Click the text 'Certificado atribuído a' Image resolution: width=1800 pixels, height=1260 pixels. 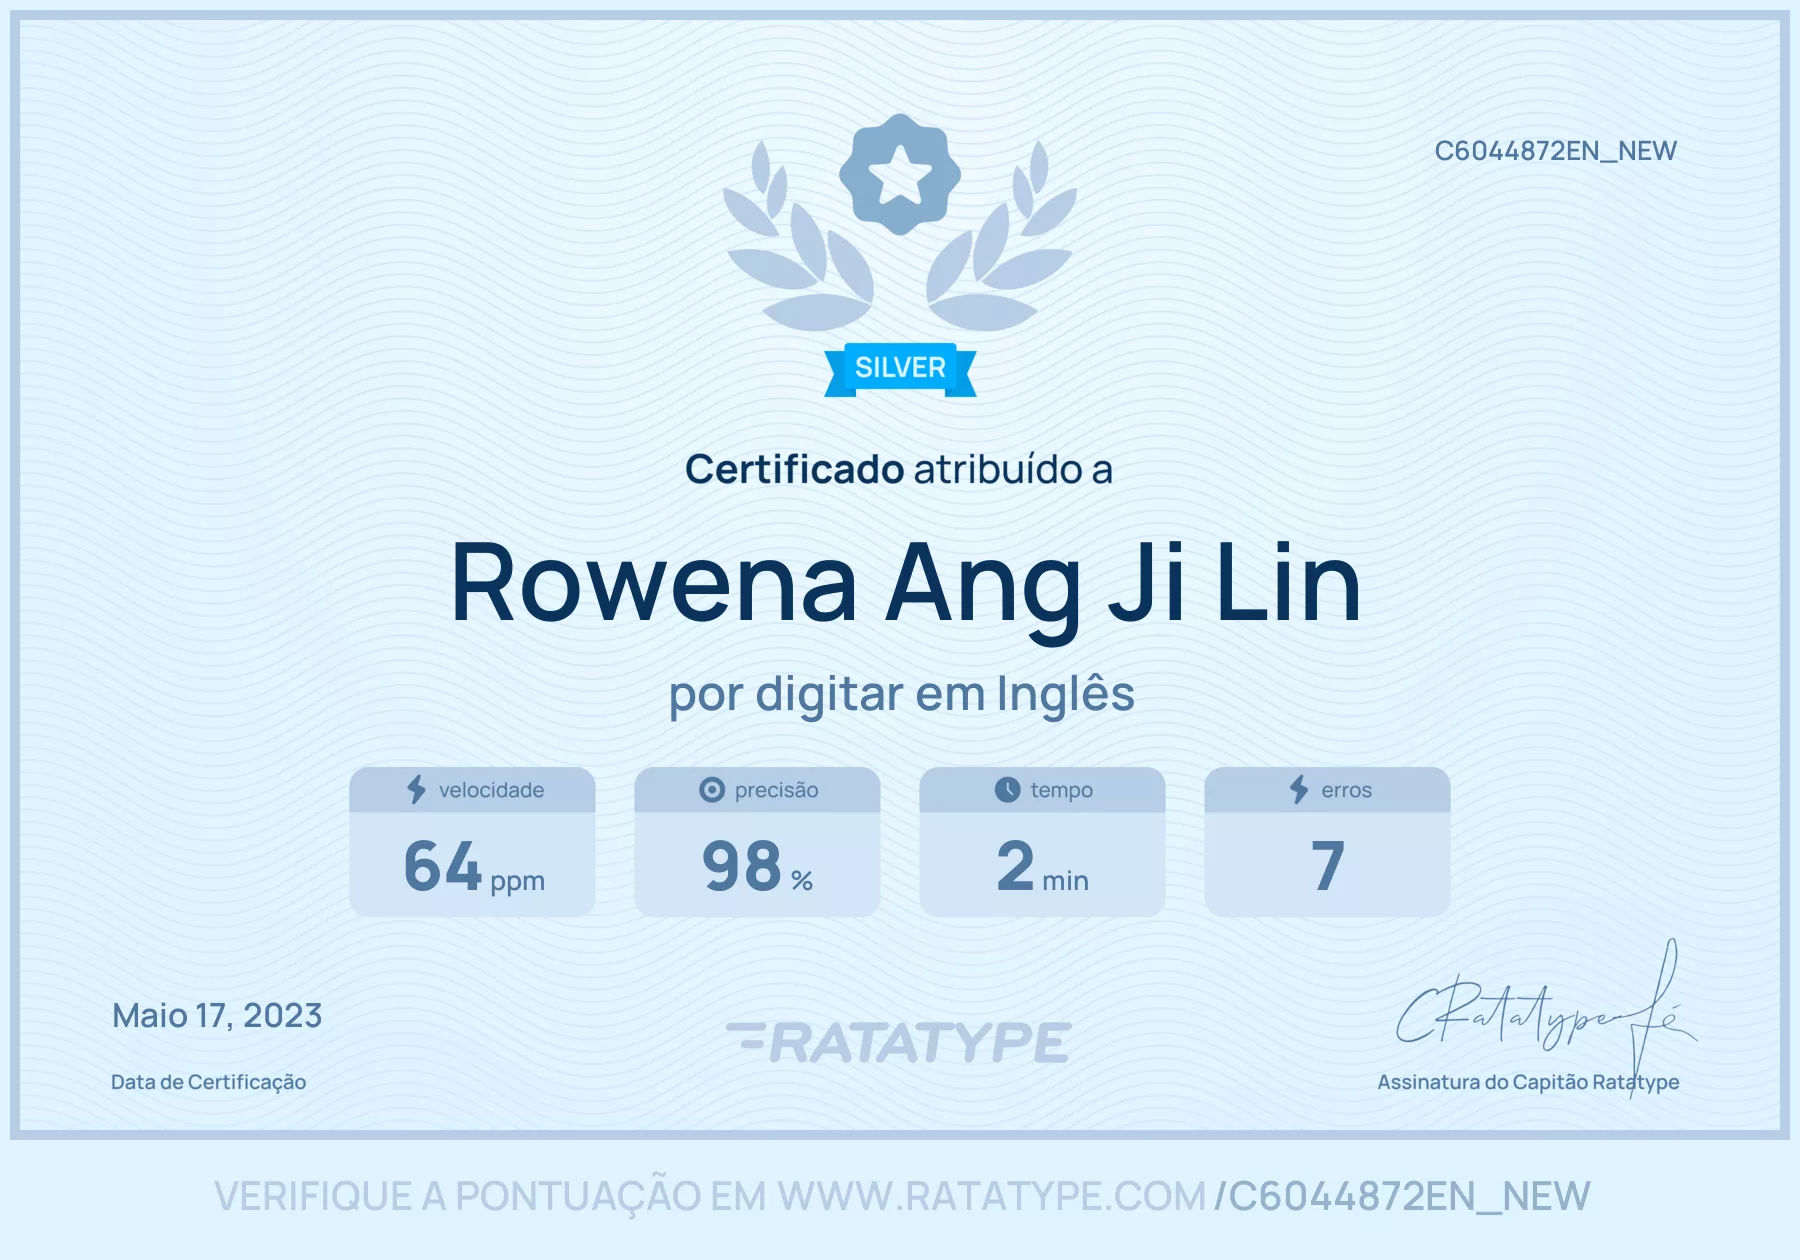click(899, 469)
